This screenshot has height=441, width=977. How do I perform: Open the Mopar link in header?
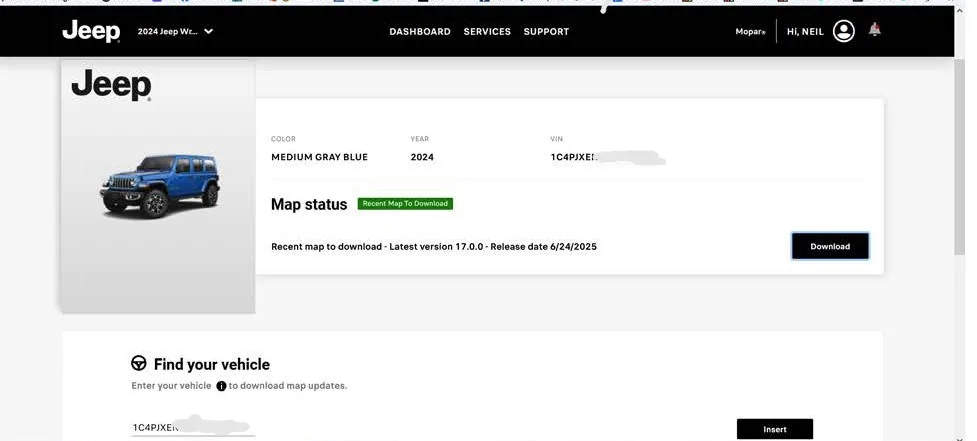750,32
